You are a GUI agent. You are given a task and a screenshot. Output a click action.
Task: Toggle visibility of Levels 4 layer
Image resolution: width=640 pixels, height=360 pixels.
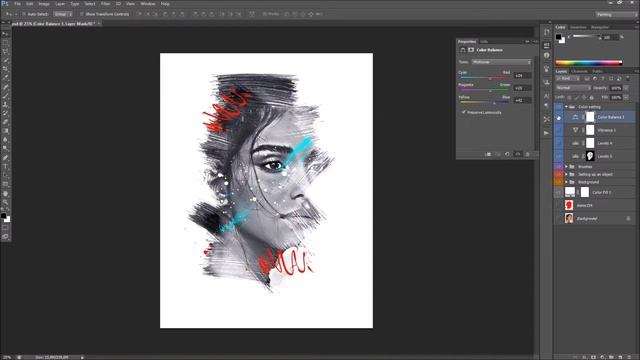tap(558, 143)
